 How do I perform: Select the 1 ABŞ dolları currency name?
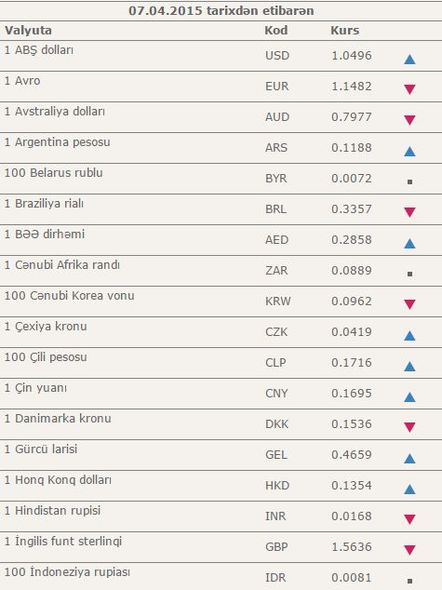pyautogui.click(x=39, y=50)
